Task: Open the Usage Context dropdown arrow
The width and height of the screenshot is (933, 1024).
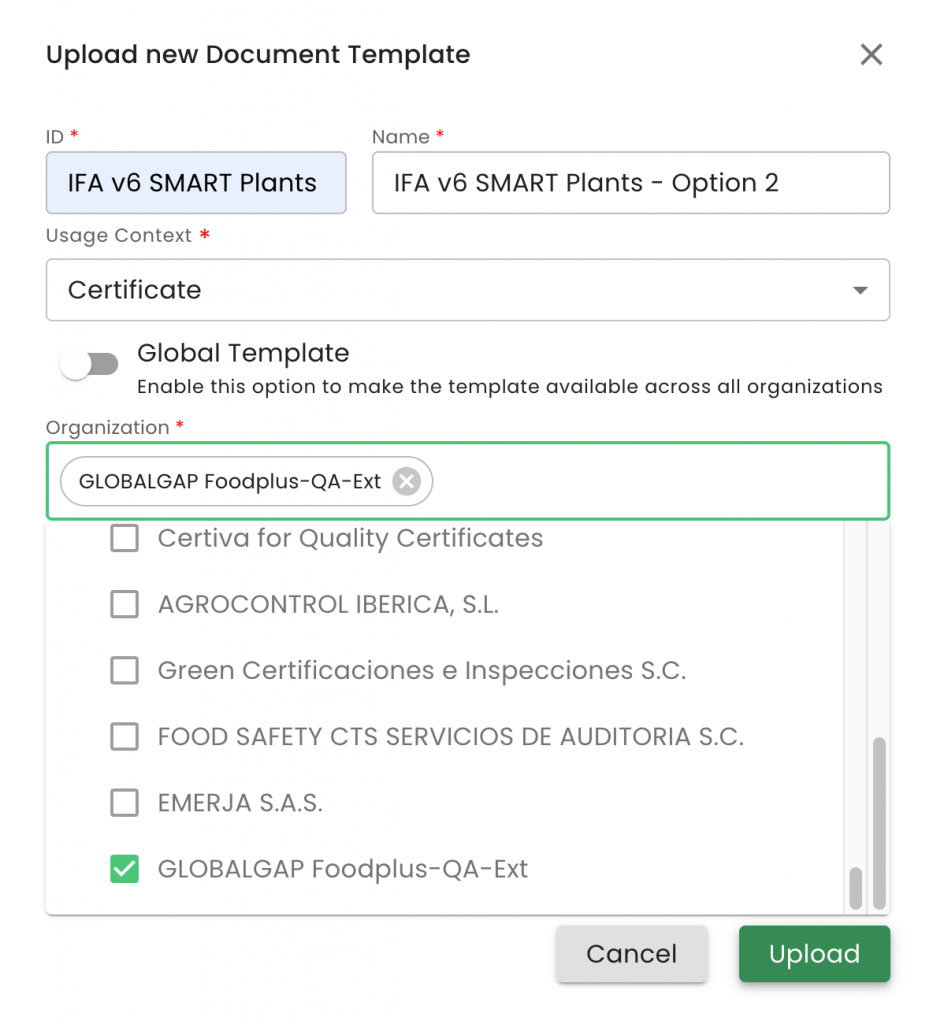Action: 859,290
